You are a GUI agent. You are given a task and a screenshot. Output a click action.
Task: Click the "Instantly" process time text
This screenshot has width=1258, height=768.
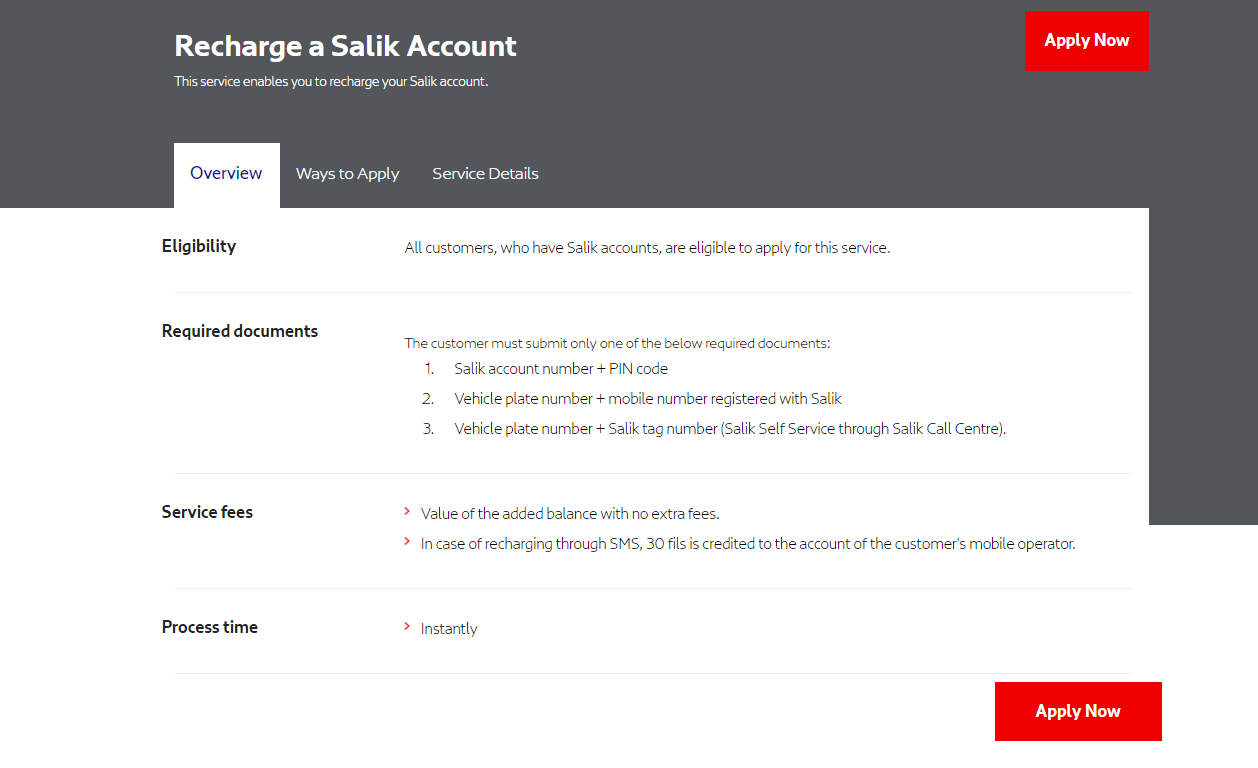pos(448,628)
